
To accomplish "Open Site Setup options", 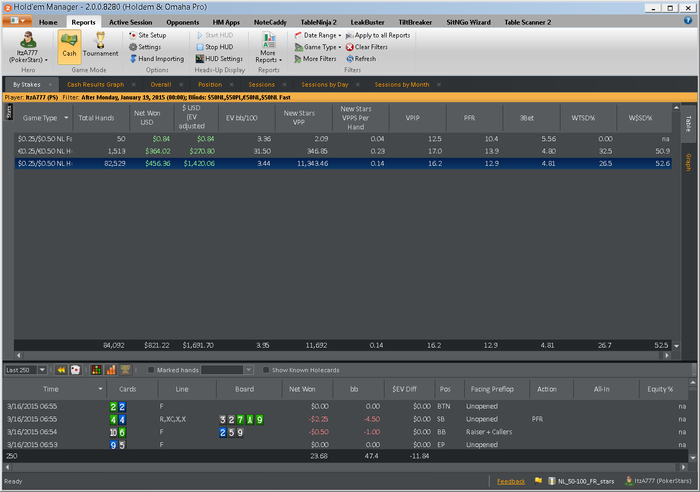I will click(x=147, y=35).
